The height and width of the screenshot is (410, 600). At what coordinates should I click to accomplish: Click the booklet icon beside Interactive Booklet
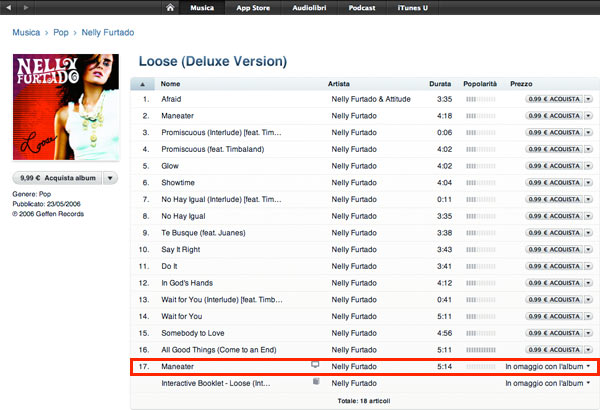click(x=316, y=382)
